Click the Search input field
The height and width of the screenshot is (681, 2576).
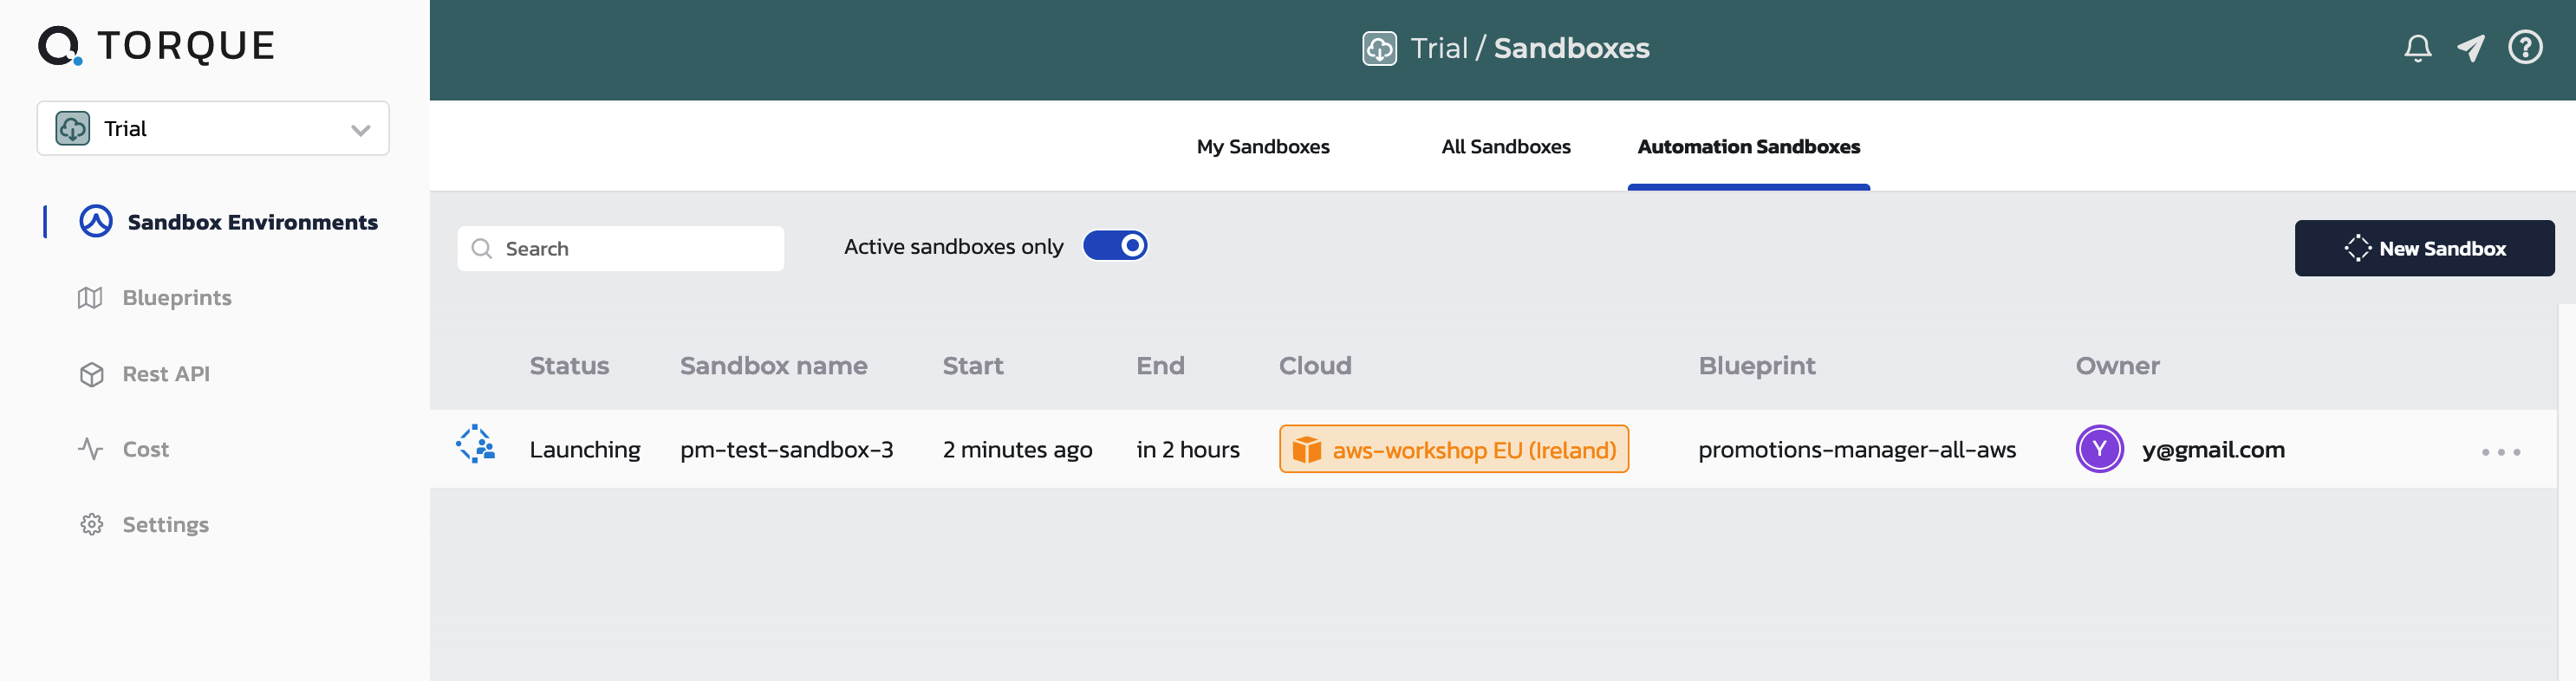[x=620, y=248]
